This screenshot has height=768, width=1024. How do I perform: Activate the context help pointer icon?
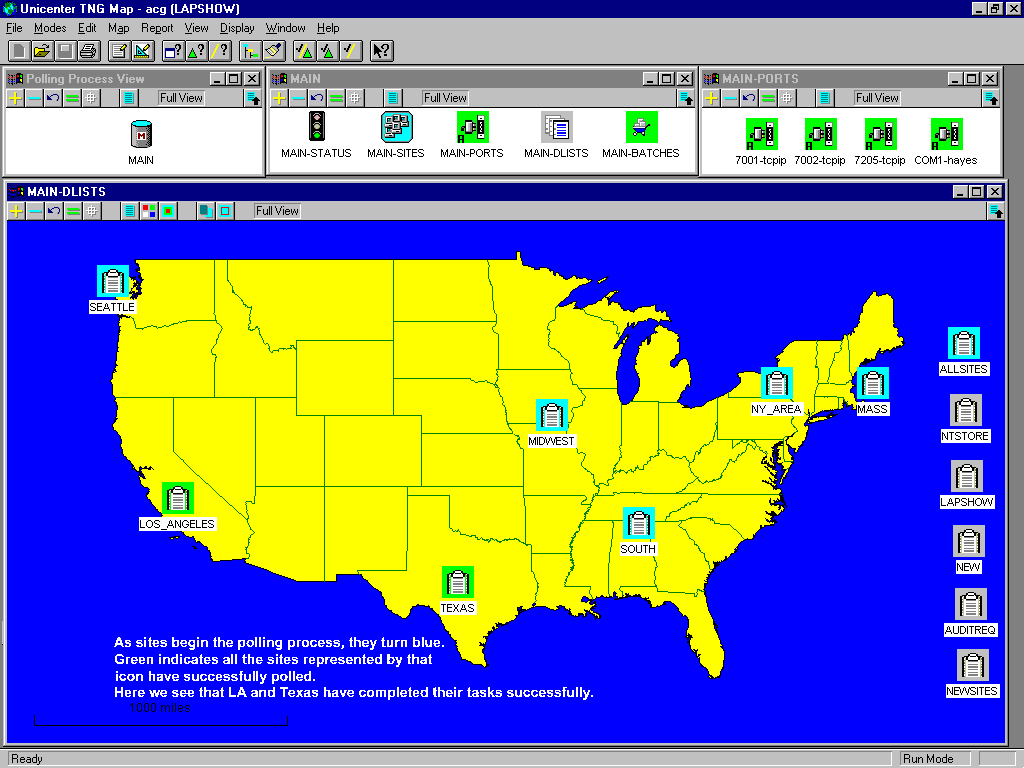pyautogui.click(x=381, y=50)
